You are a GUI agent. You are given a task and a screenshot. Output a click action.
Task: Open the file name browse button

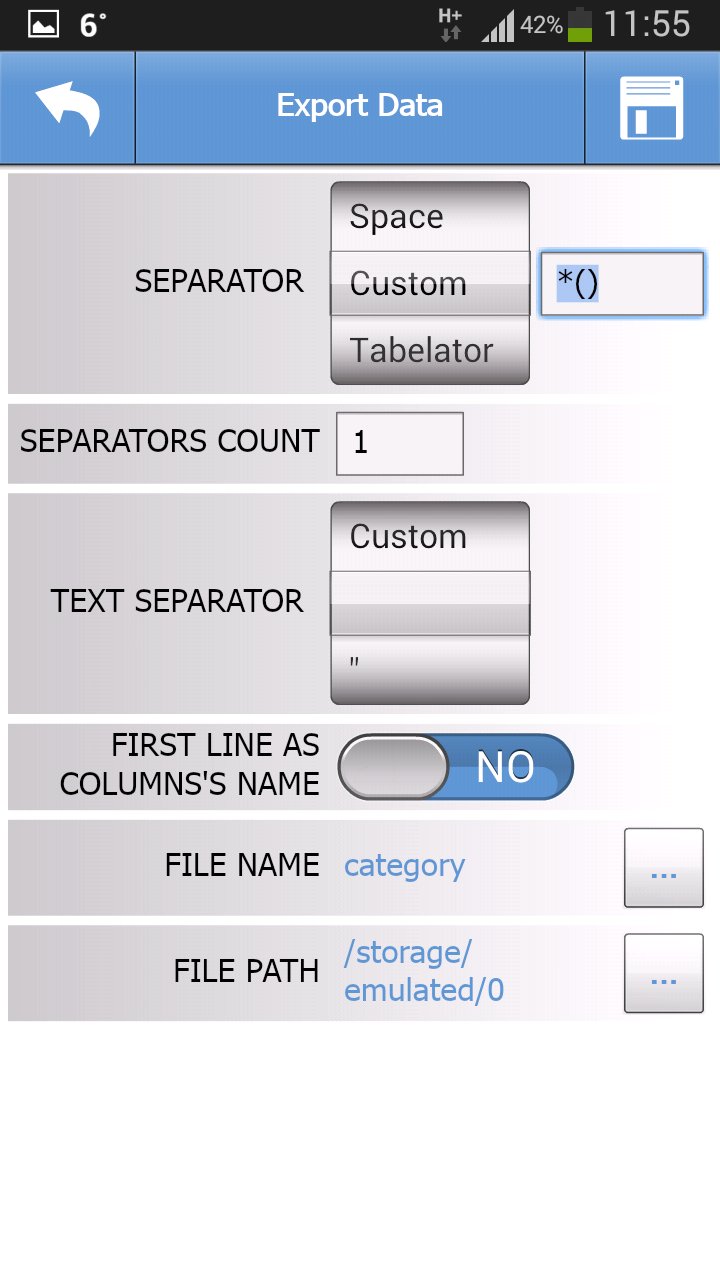663,867
